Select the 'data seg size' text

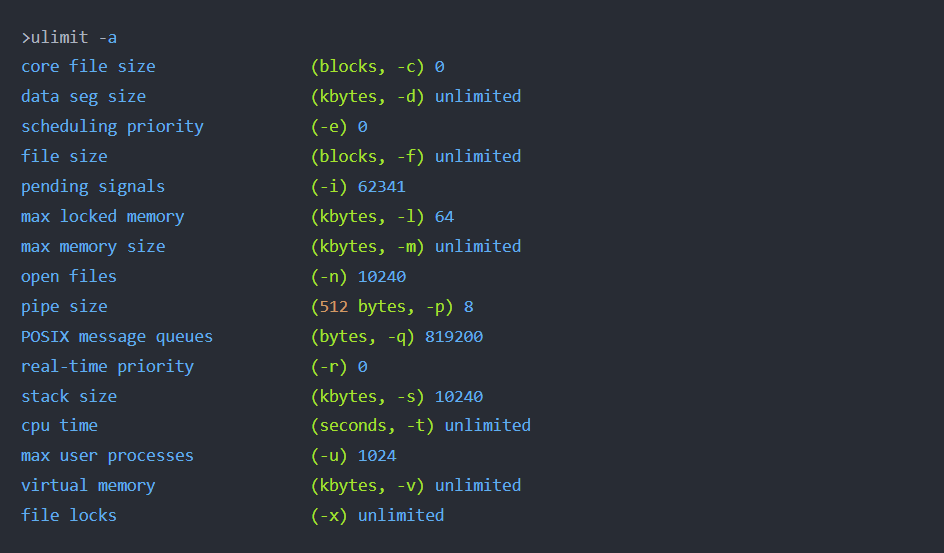point(83,96)
